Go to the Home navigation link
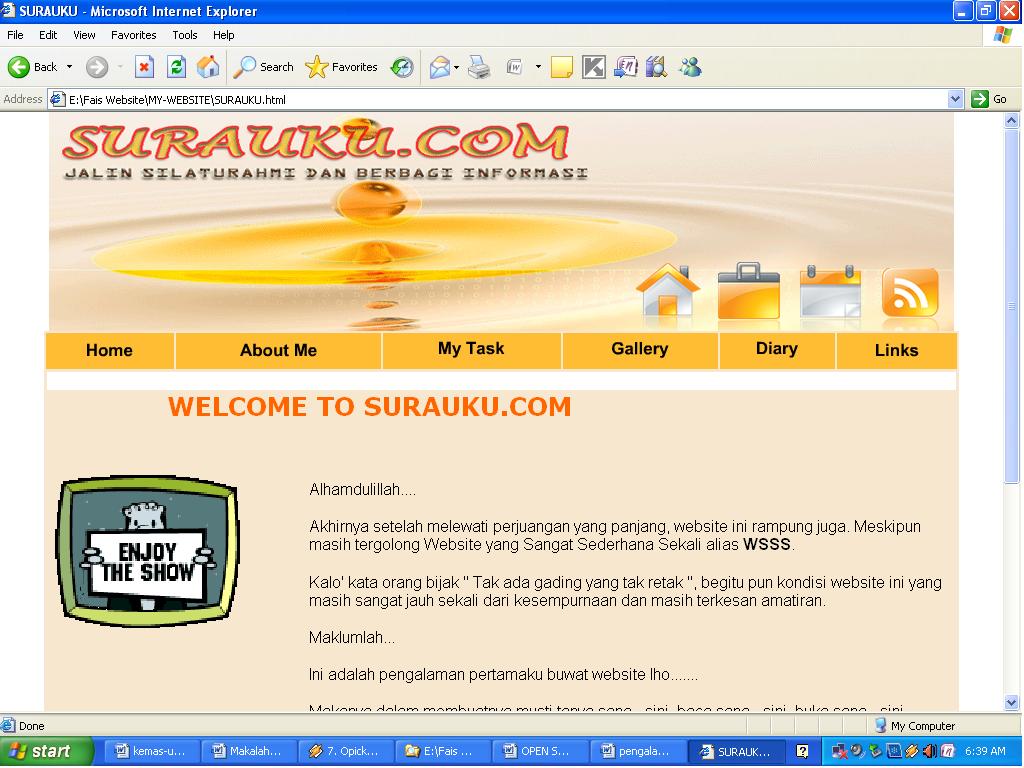Viewport: 1024px width, 768px height. tap(109, 350)
